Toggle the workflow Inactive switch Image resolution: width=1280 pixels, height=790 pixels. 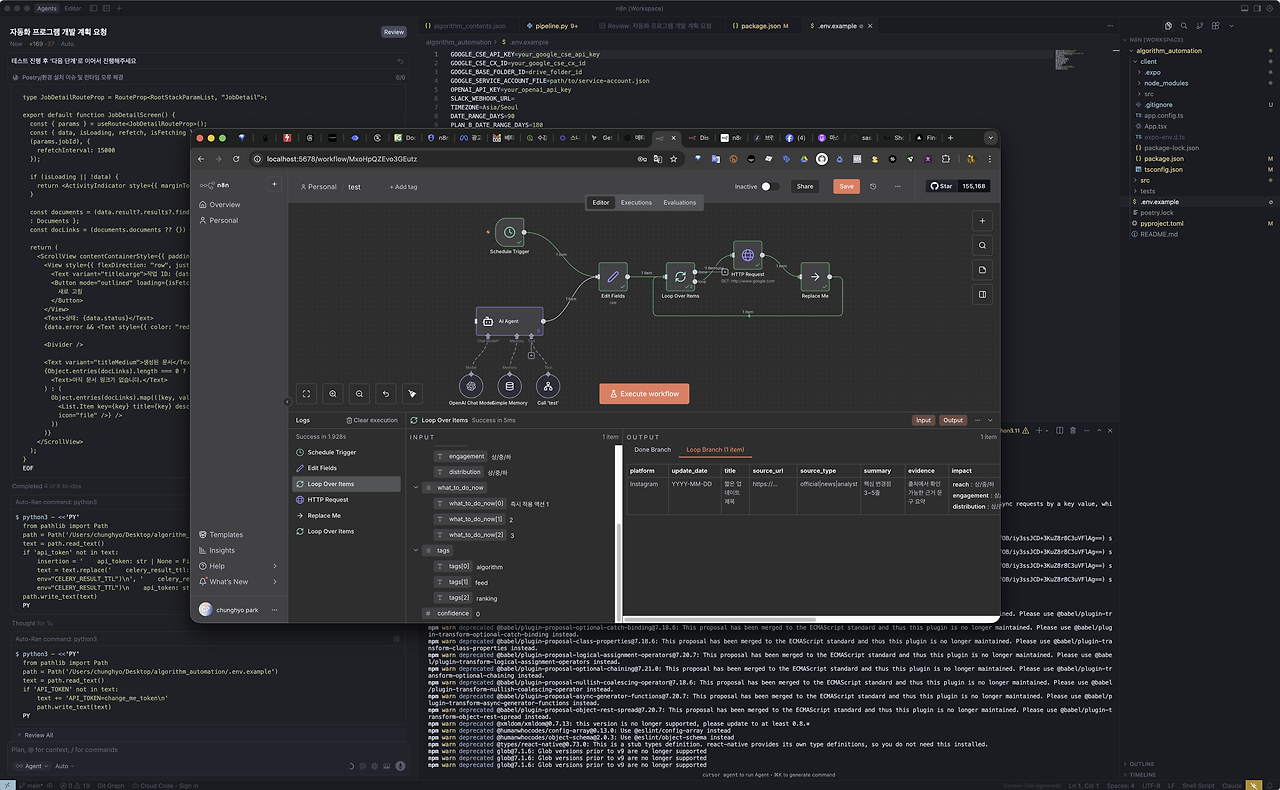point(770,186)
